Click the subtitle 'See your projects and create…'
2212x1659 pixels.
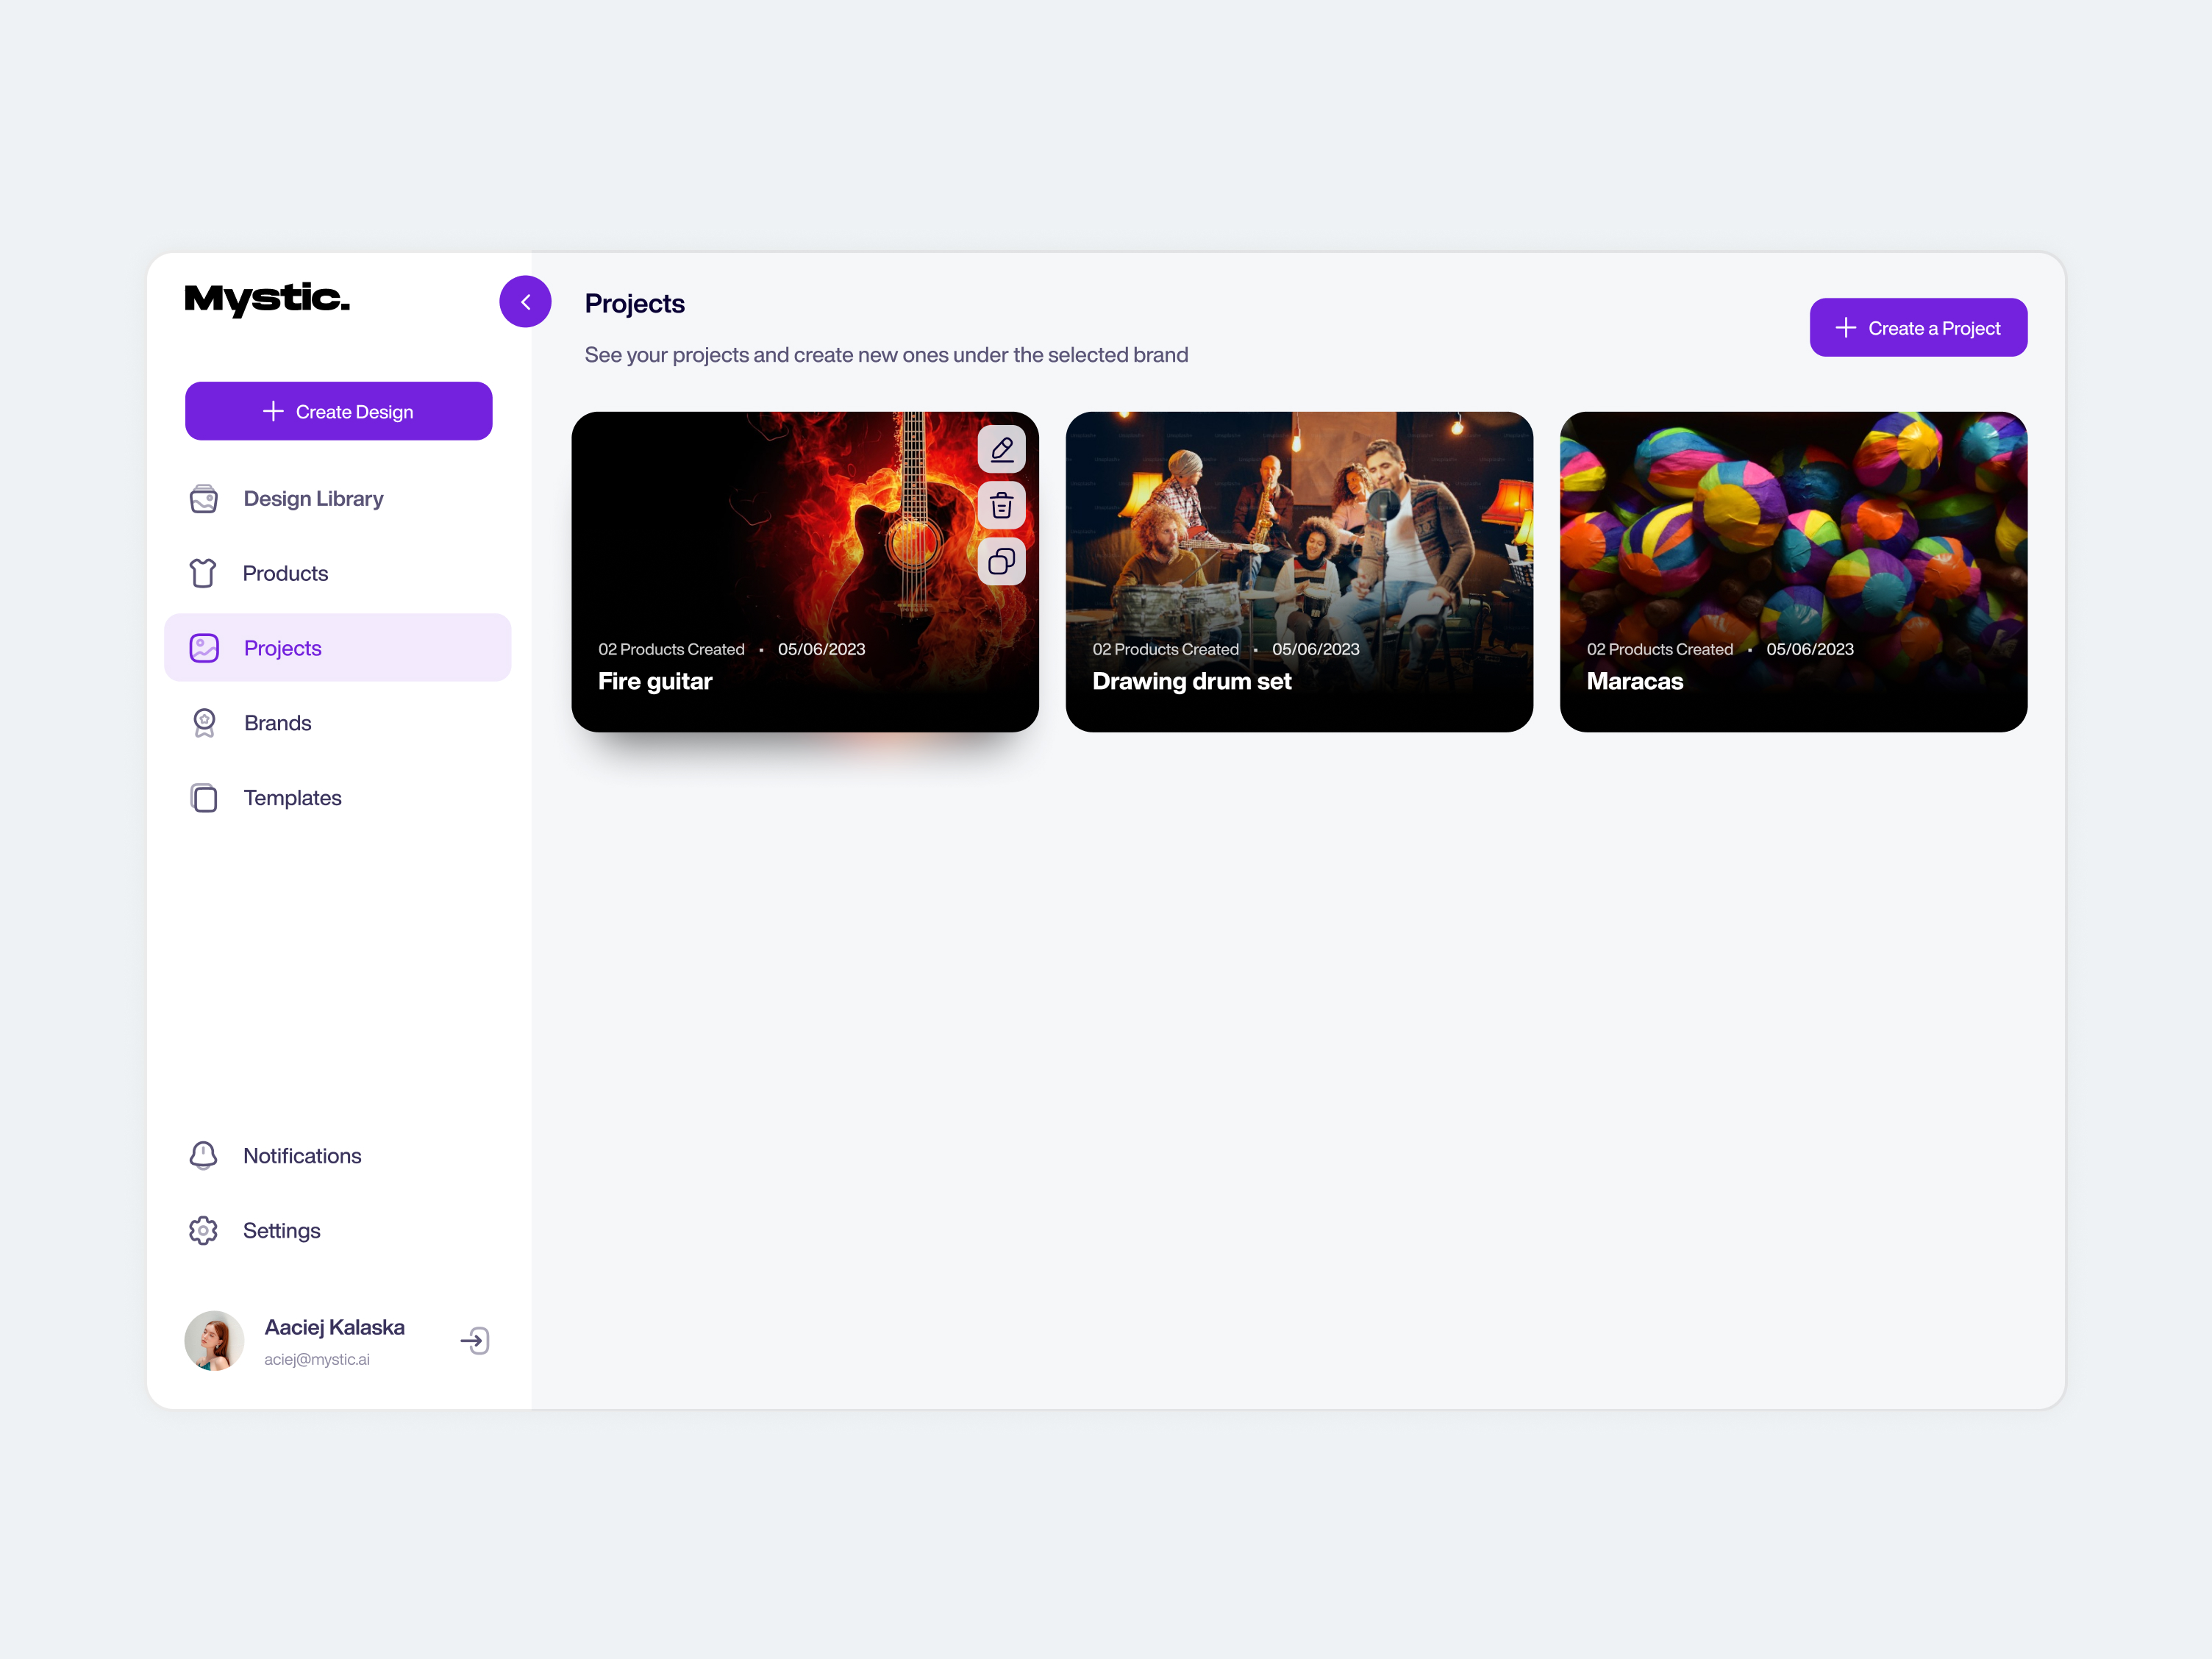tap(886, 355)
